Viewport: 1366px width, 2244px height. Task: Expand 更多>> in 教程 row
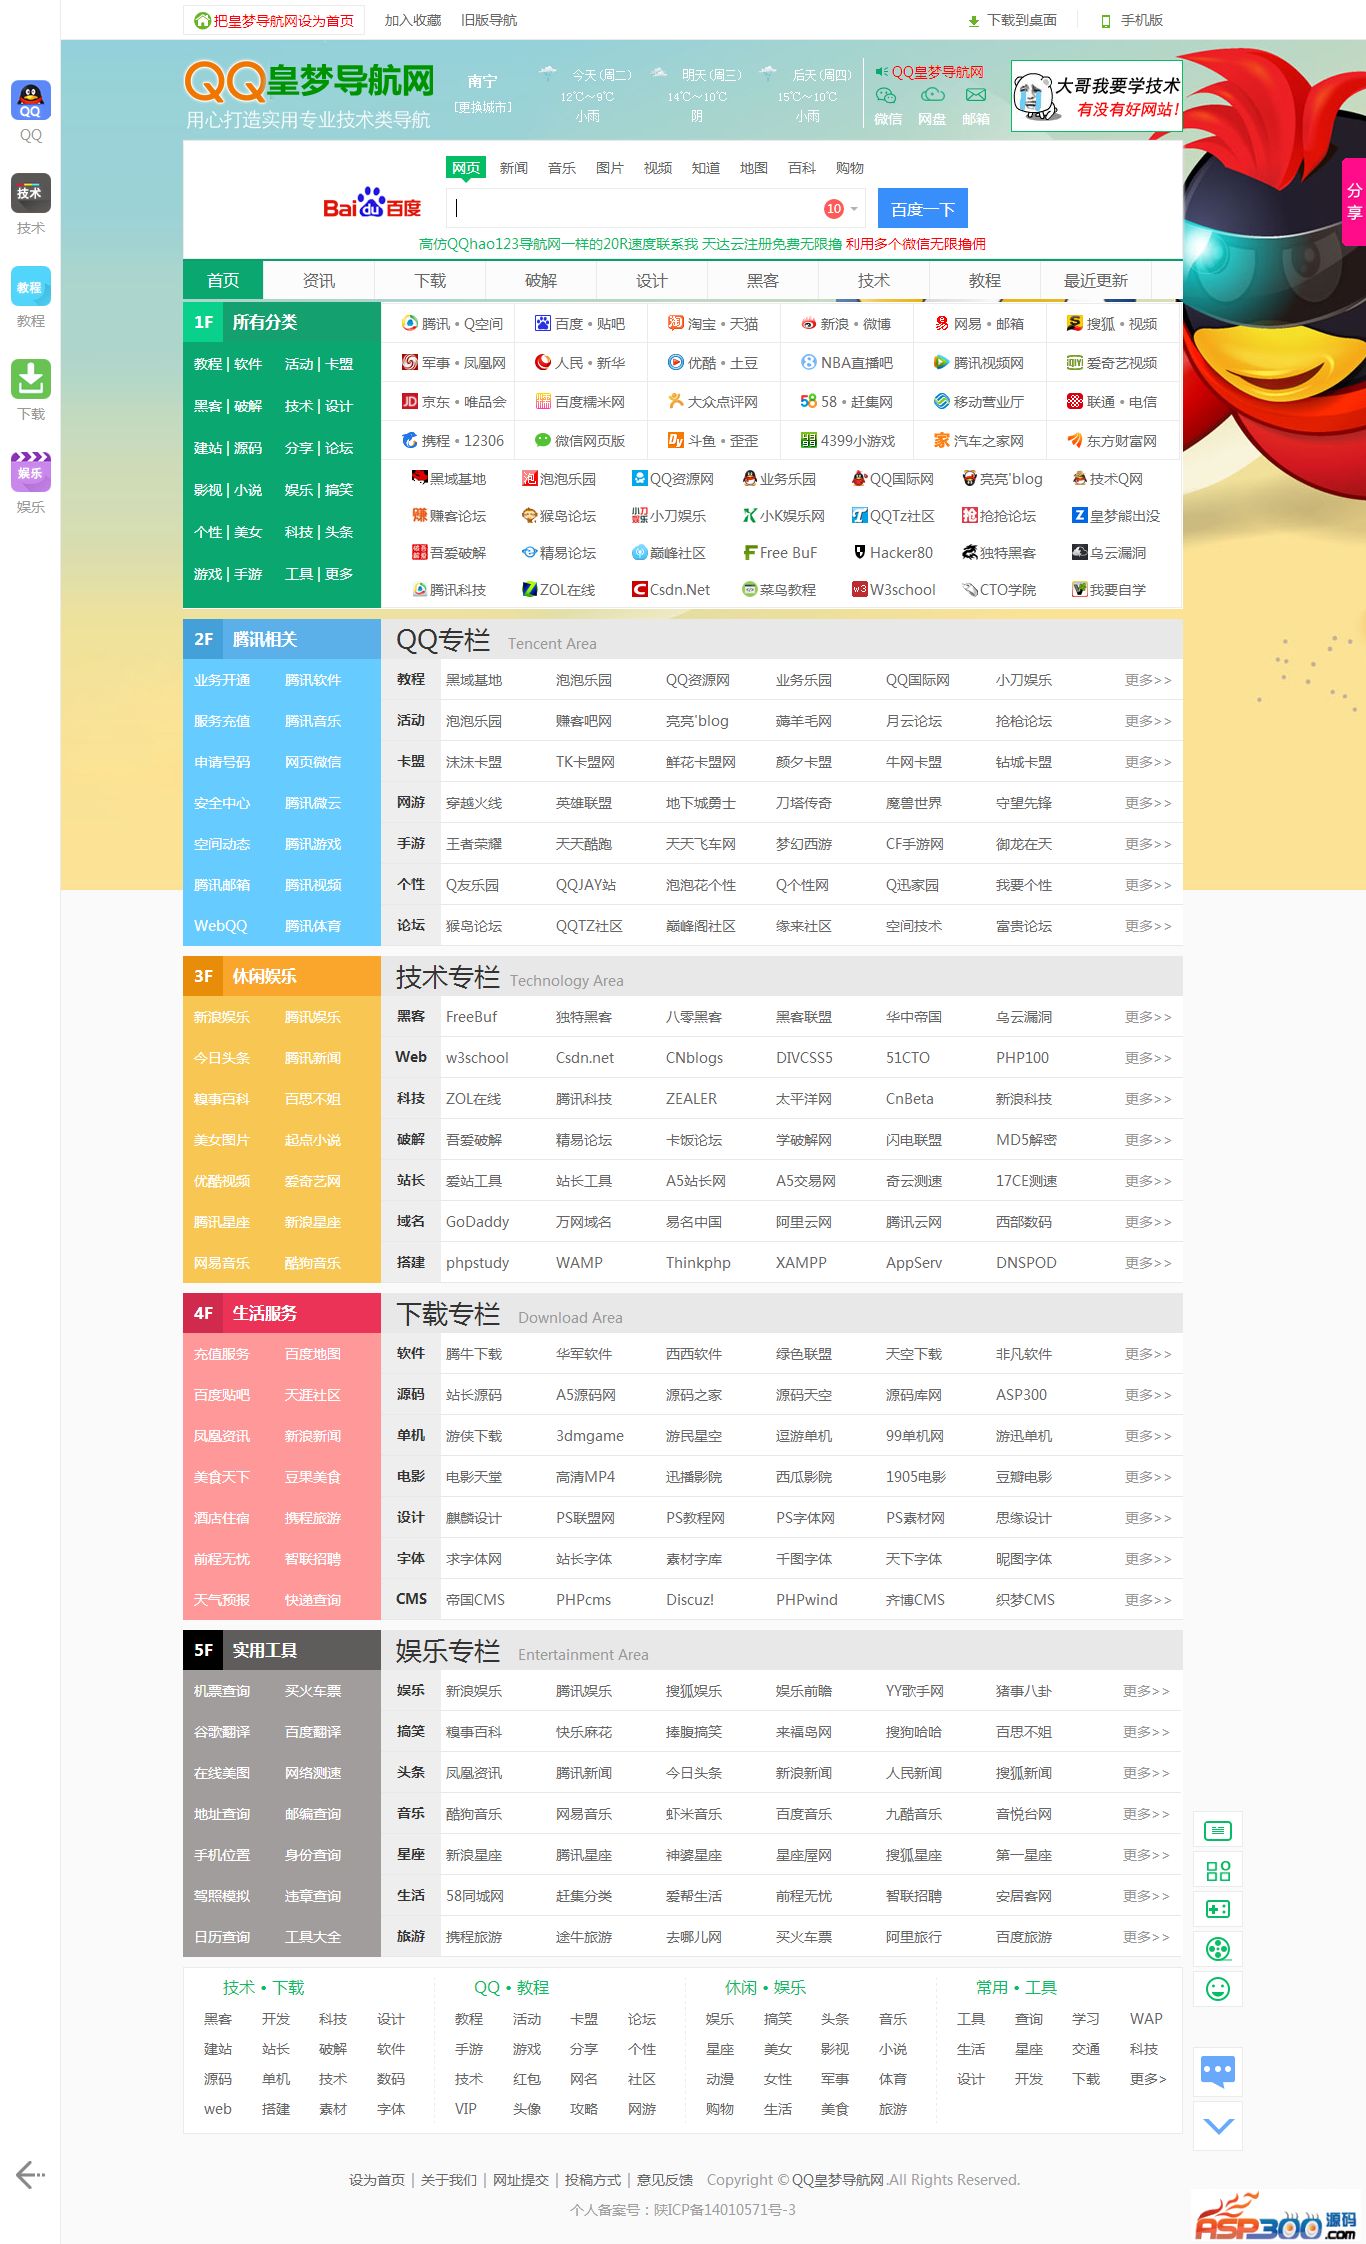point(1147,680)
